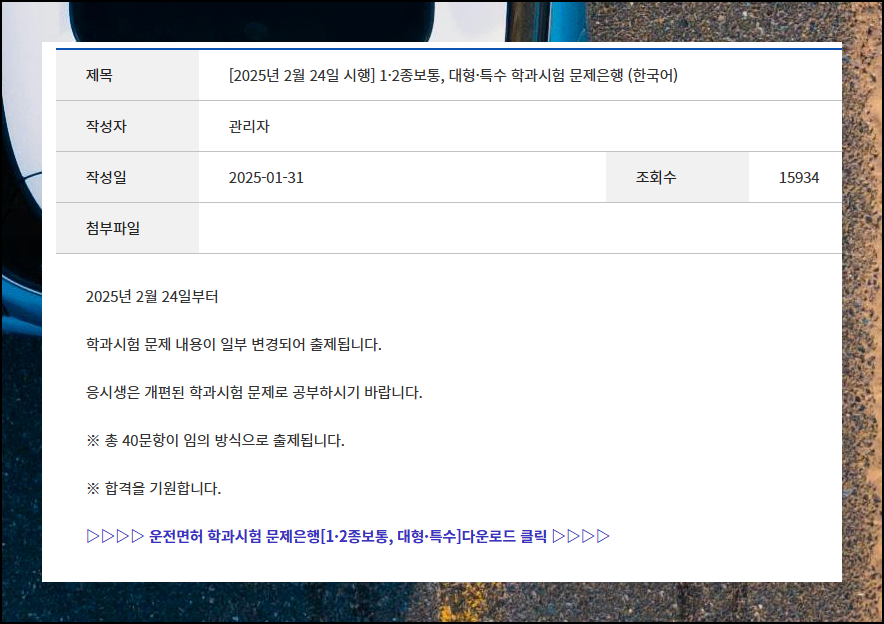The width and height of the screenshot is (884, 624).
Task: Click the 제목 header cell
Action: point(127,75)
